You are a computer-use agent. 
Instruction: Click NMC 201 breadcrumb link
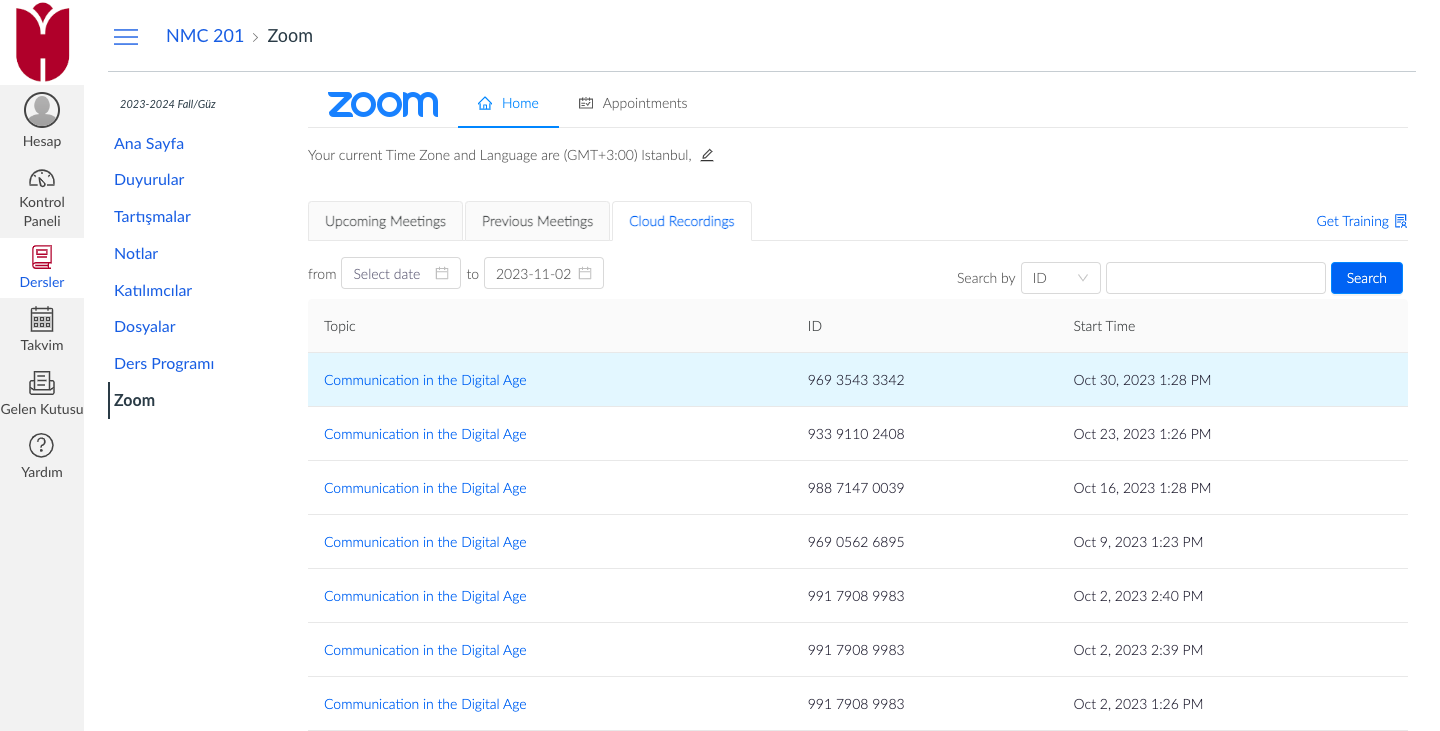pos(205,36)
